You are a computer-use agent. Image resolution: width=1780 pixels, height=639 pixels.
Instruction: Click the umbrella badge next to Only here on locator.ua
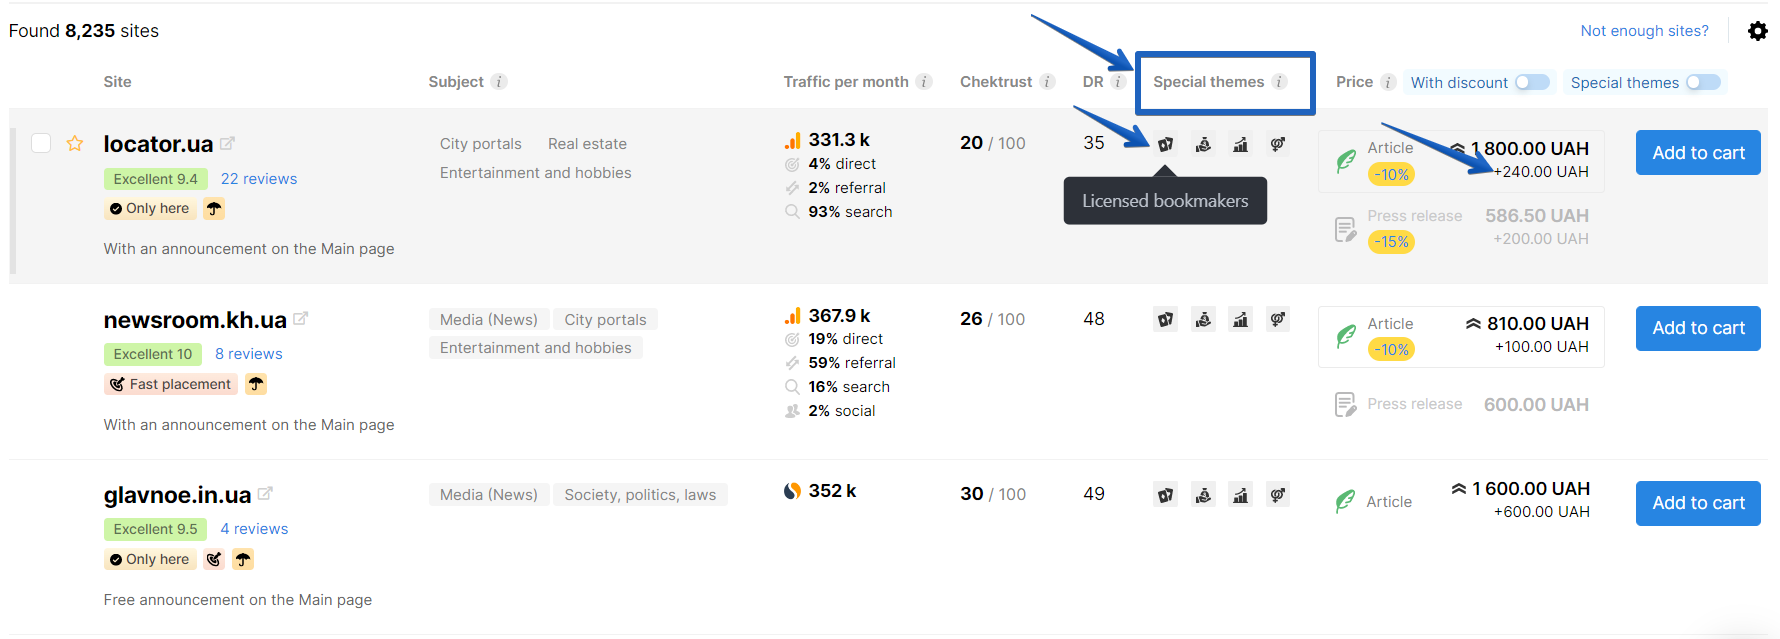point(214,208)
